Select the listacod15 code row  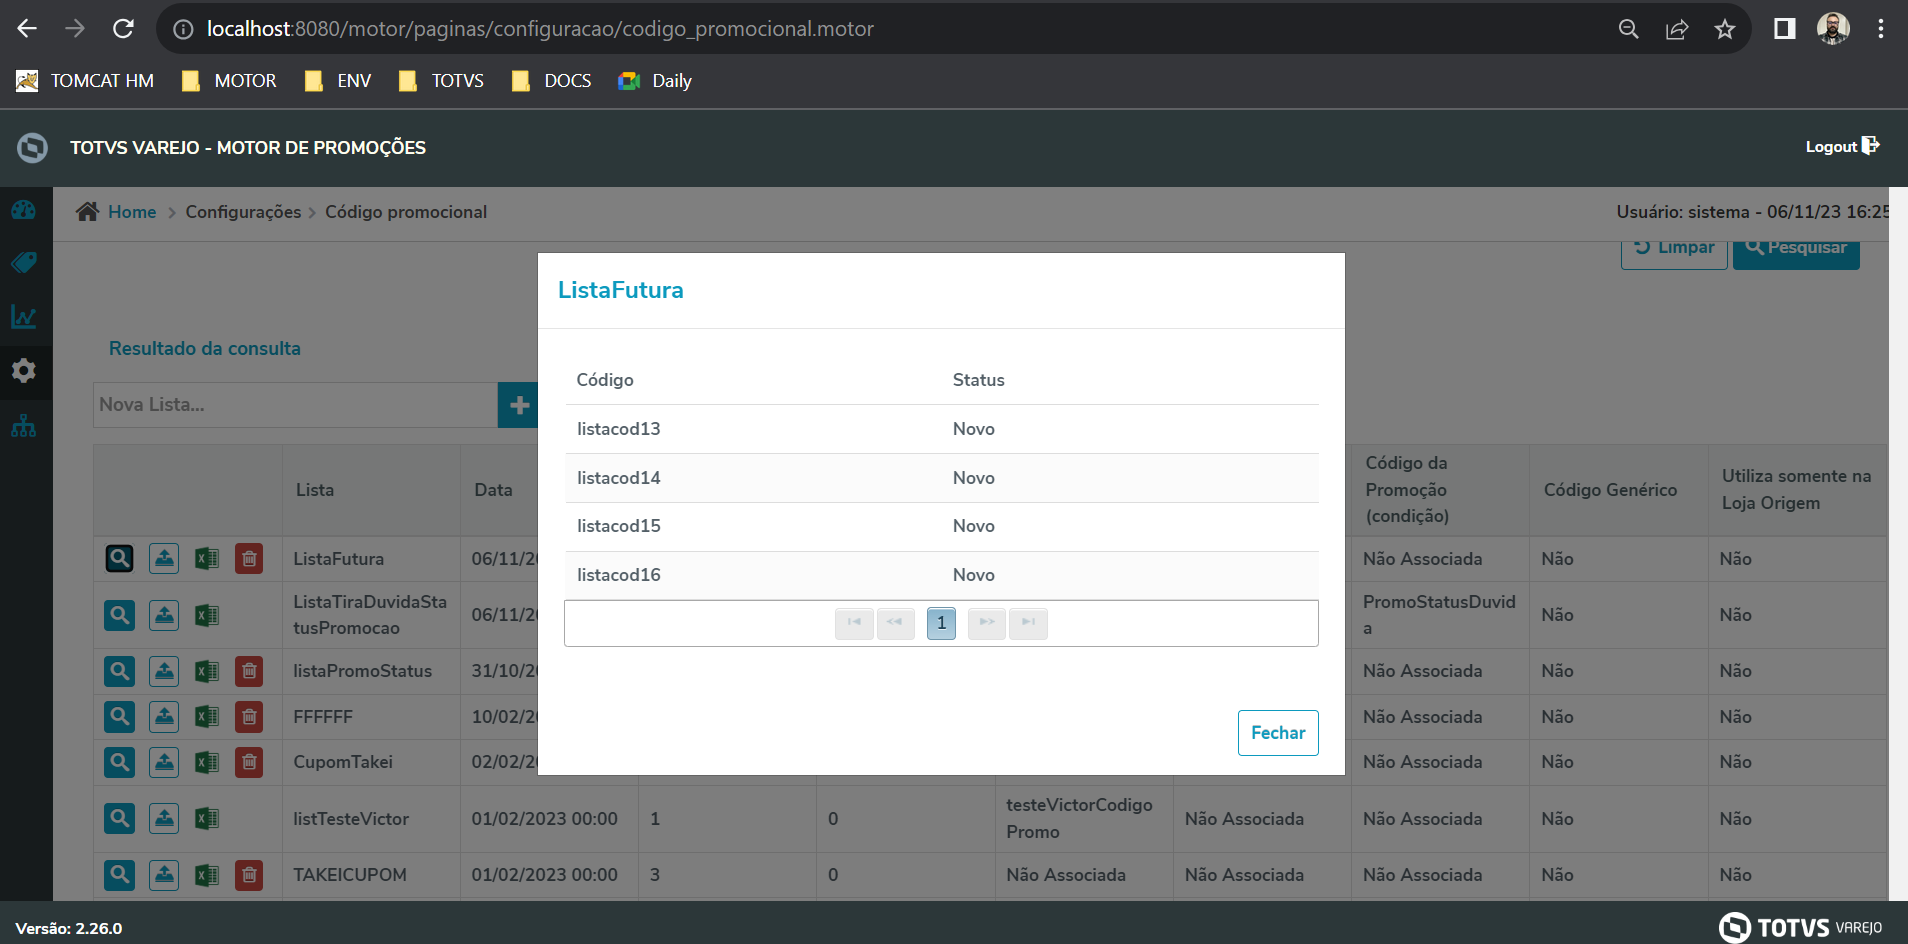pos(941,526)
